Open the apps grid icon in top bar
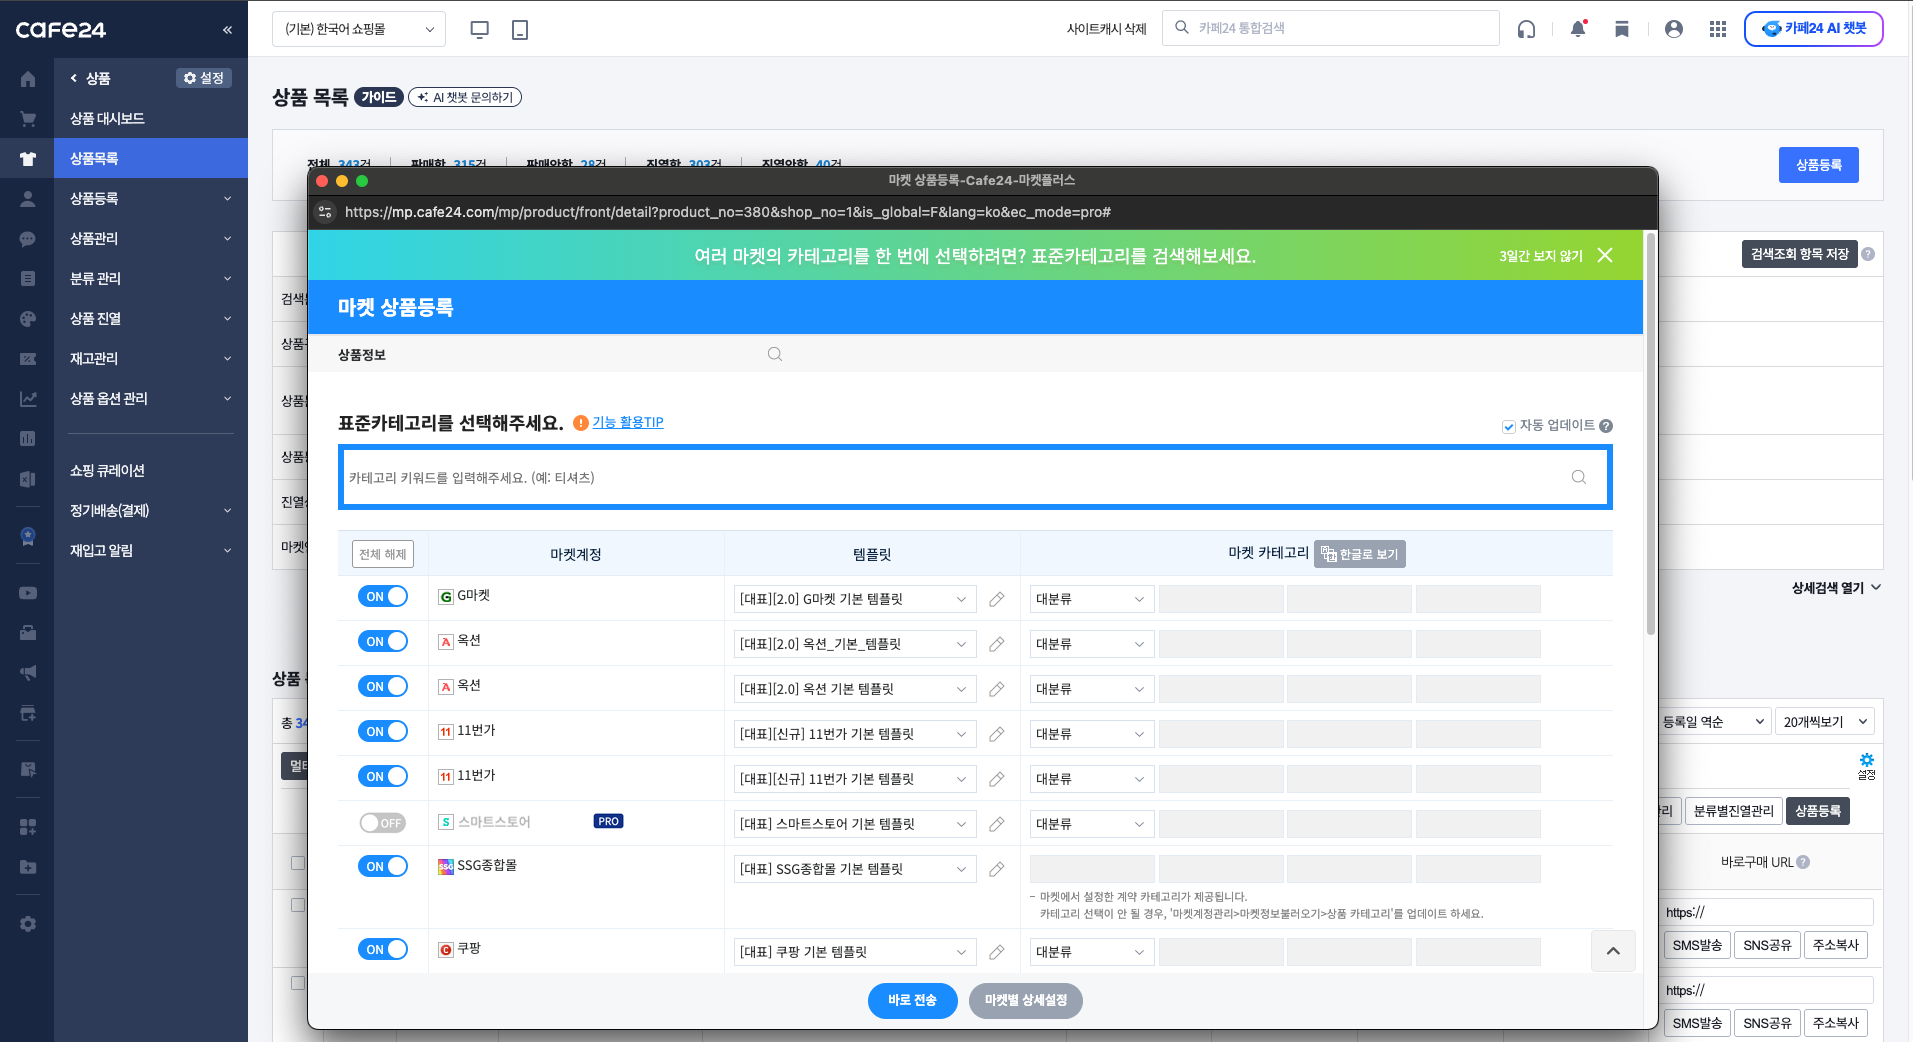The image size is (1913, 1042). 1718,29
